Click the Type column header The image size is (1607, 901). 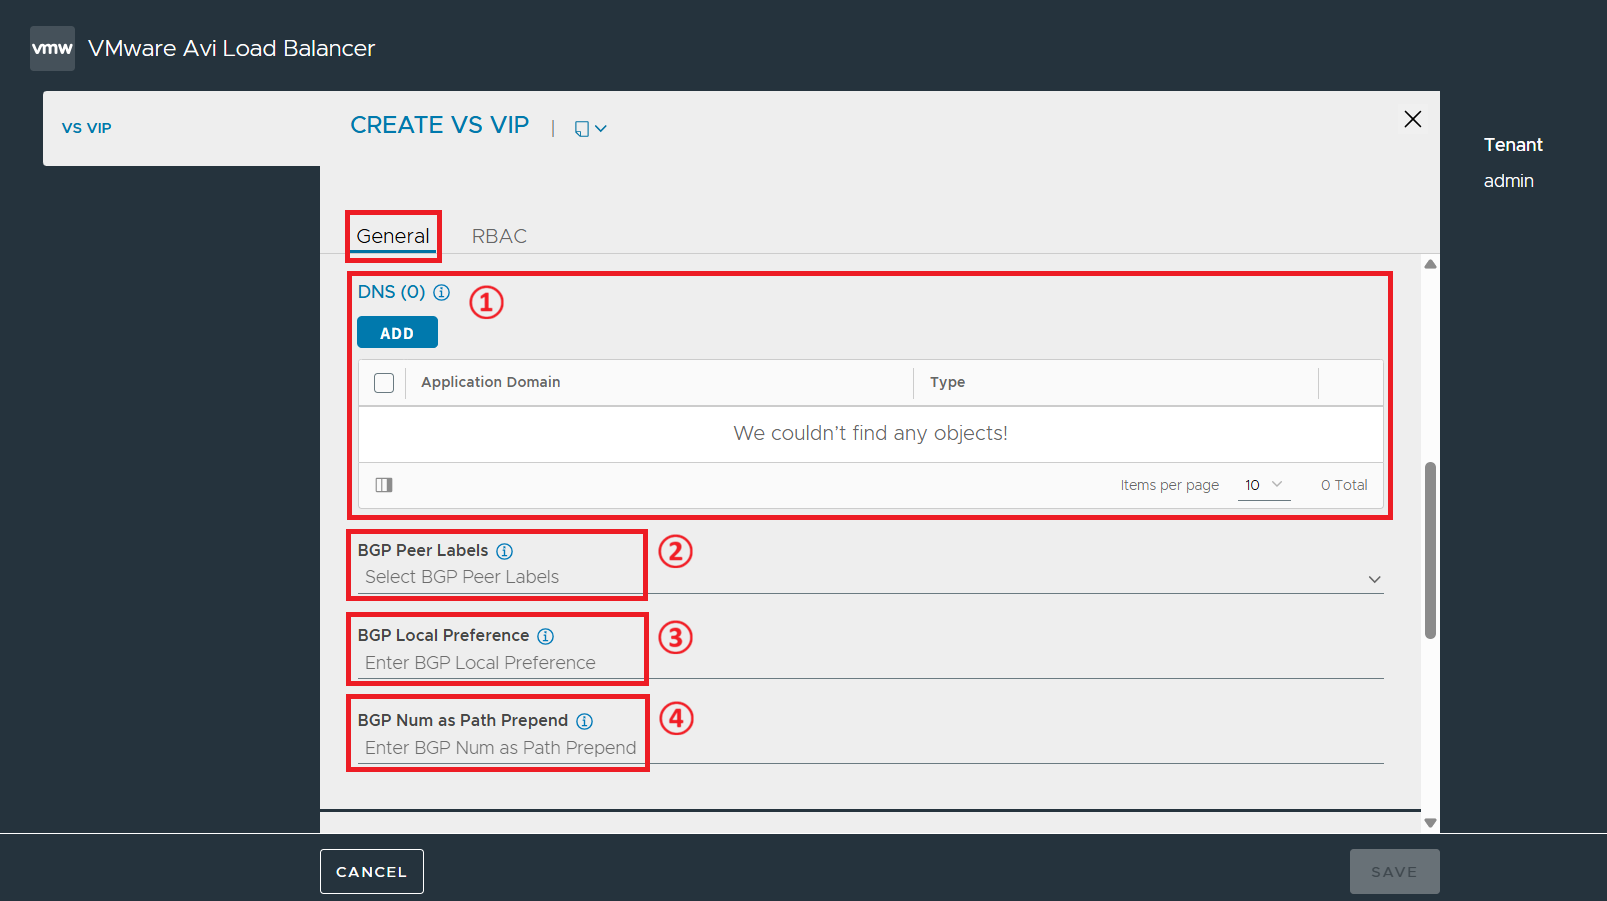(x=947, y=382)
